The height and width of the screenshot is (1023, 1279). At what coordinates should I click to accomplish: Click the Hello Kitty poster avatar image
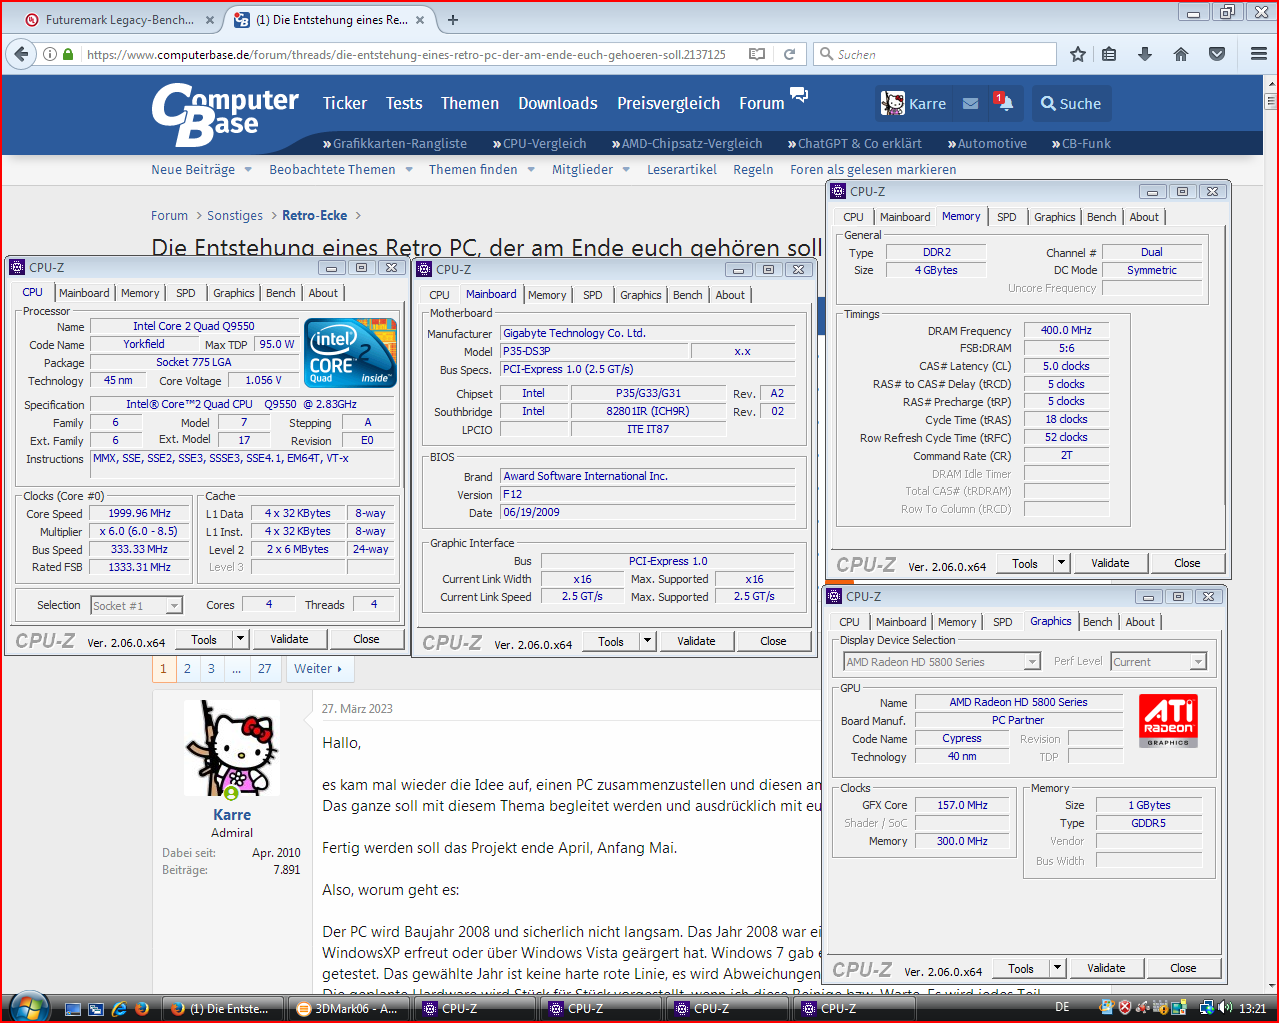231,748
